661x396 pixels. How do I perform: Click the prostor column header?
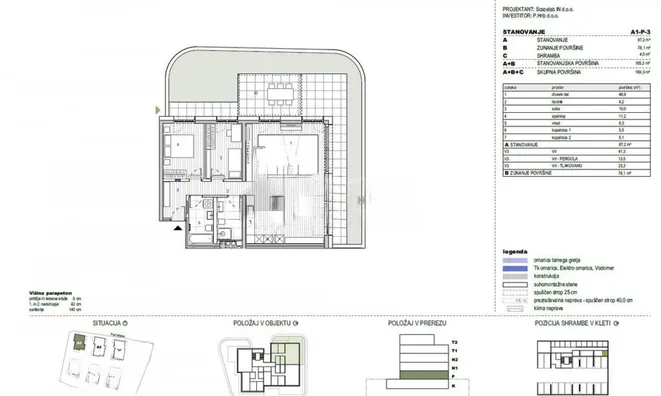557,88
